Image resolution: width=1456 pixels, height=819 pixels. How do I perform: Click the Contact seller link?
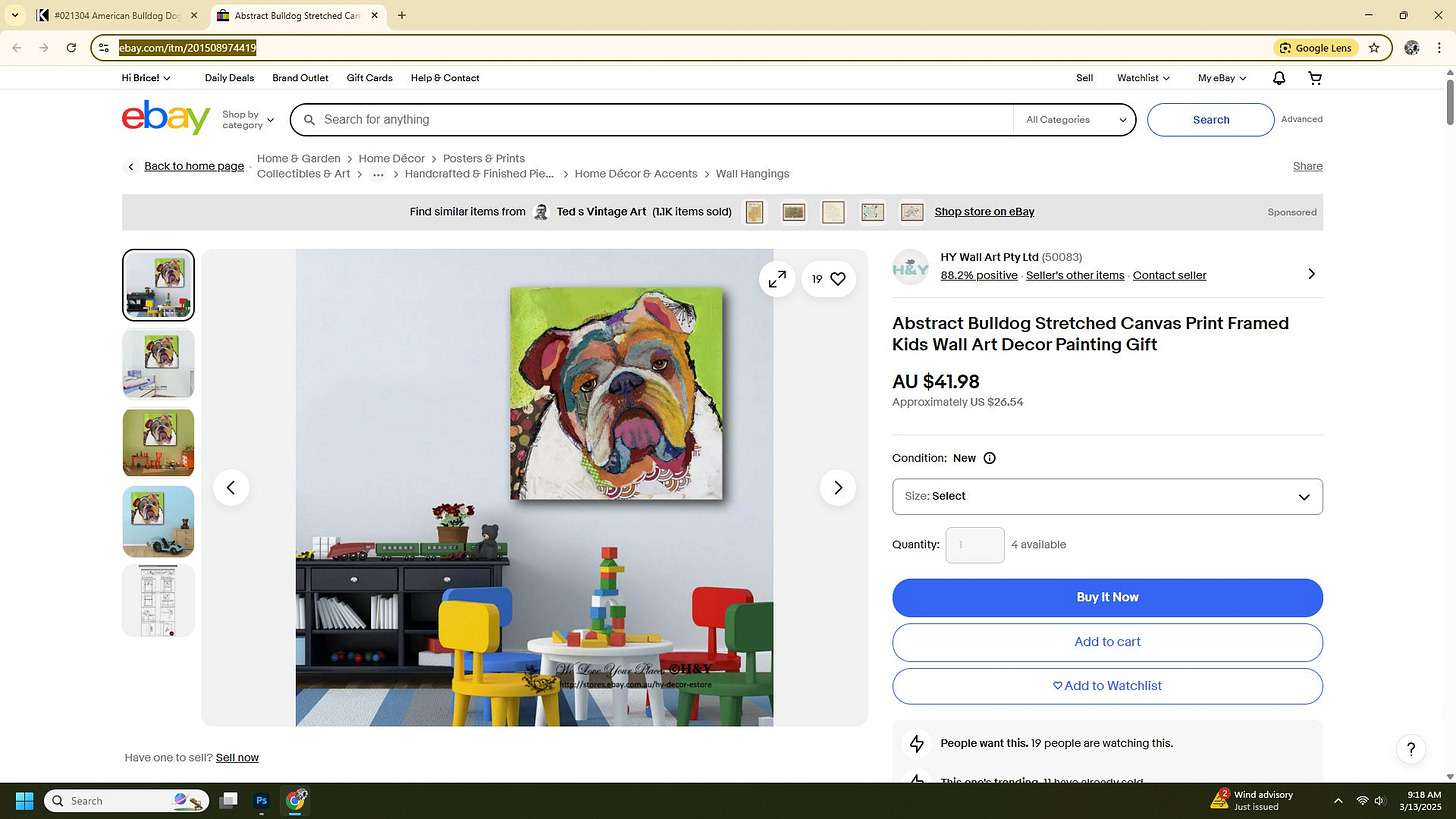pos(1169,276)
